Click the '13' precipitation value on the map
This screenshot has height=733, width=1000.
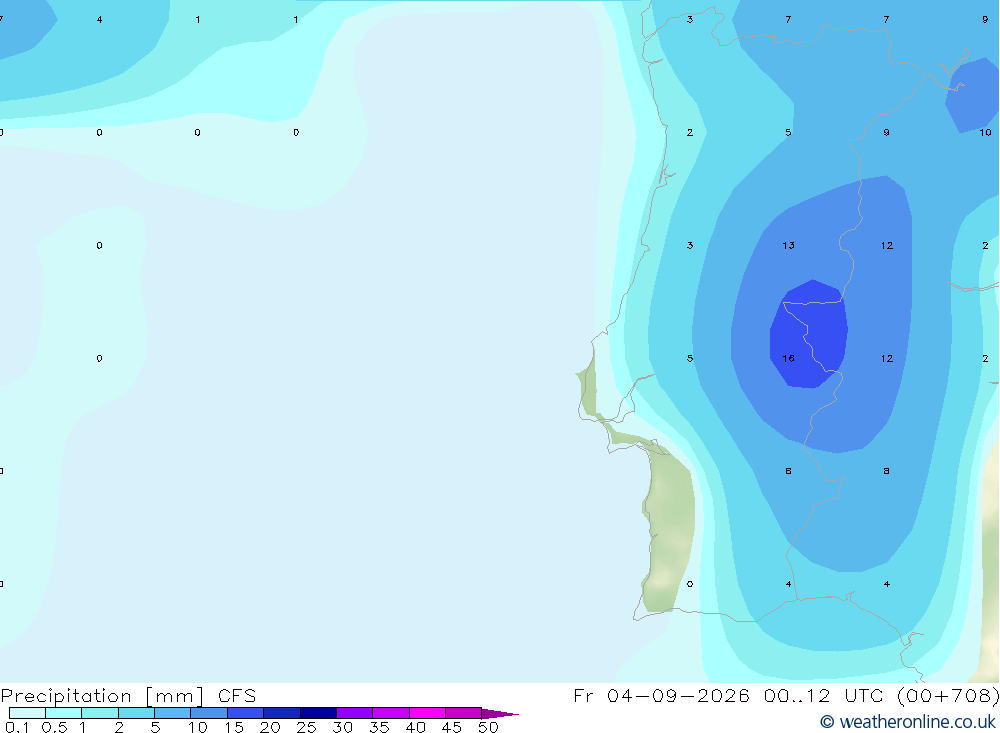[788, 246]
